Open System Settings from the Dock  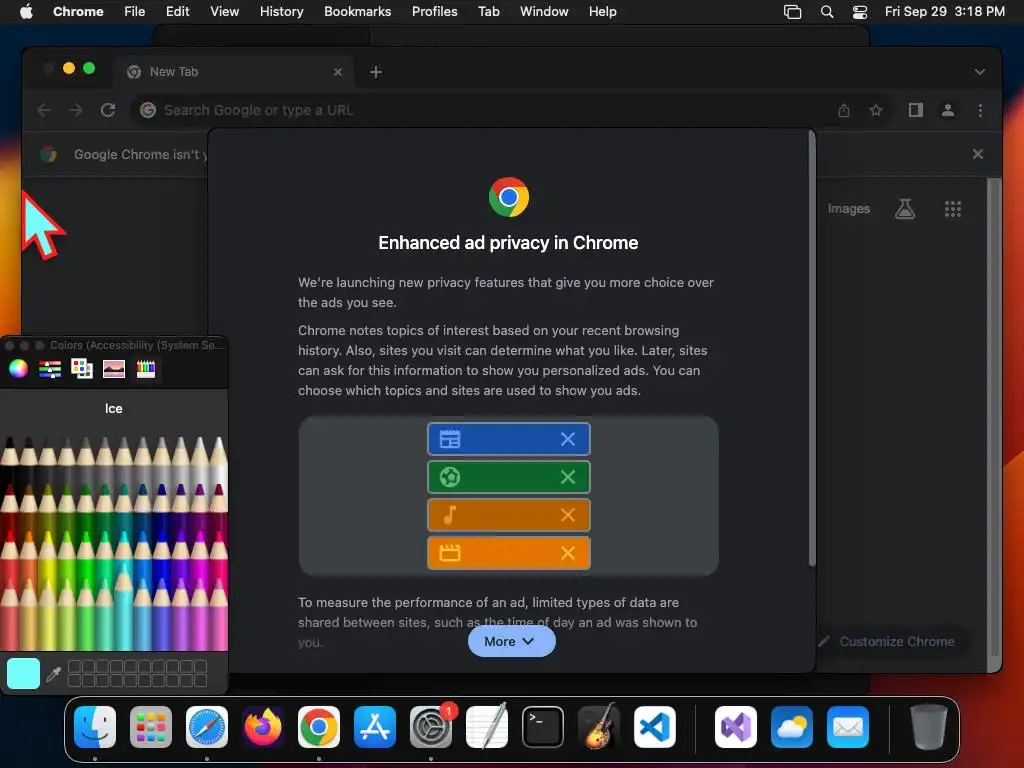[x=431, y=727]
